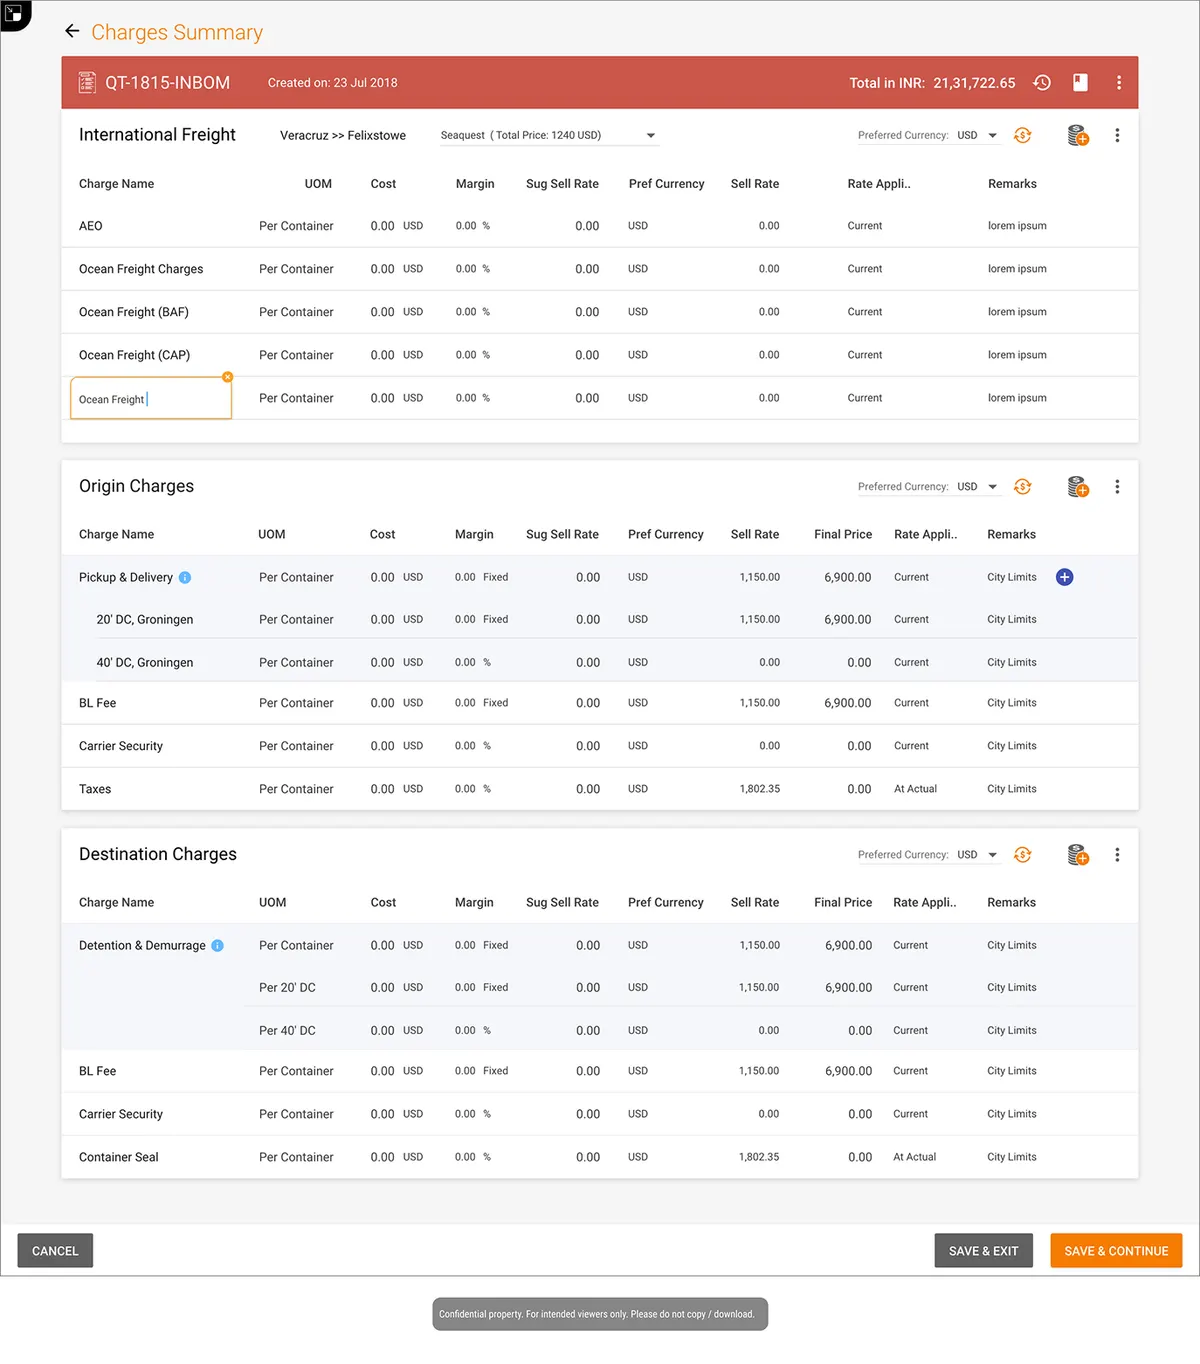This screenshot has height=1364, width=1200.
Task: Open Destination Charges section's three-dot menu
Action: point(1117,855)
